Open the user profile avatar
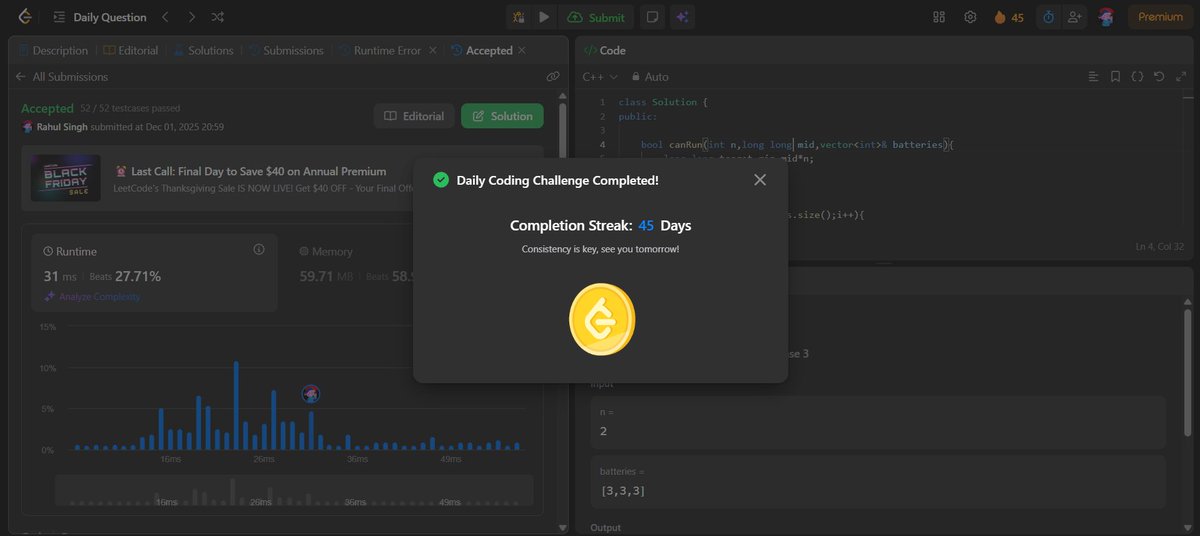This screenshot has height=536, width=1200. pyautogui.click(x=1106, y=17)
